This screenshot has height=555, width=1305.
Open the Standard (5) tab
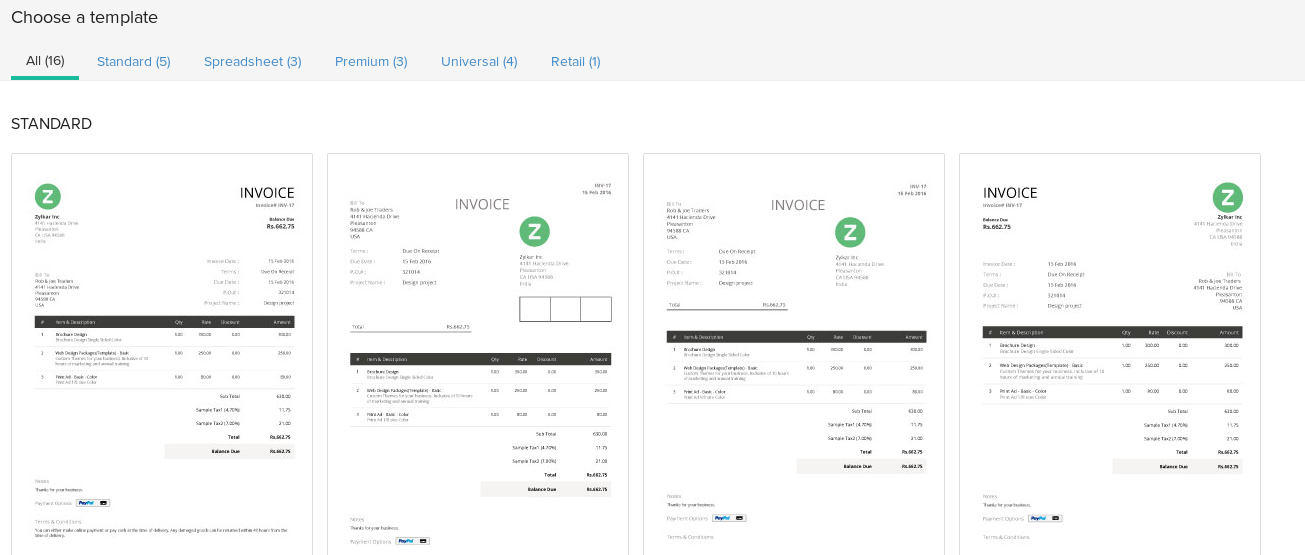pos(133,62)
